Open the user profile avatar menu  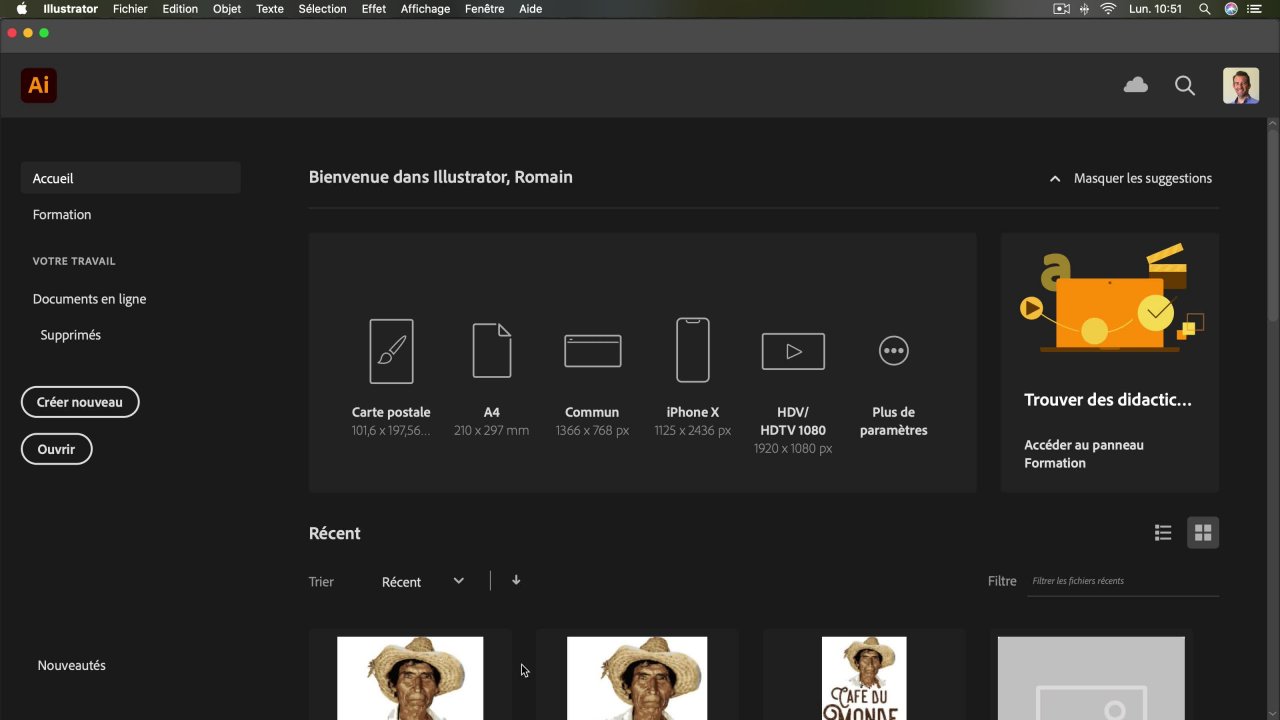click(1240, 86)
